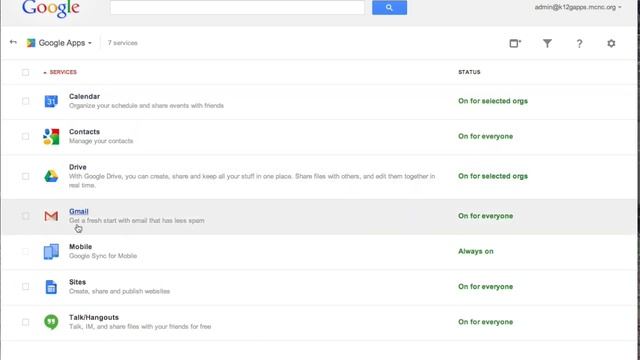Click the Drive triangle icon
The image size is (640, 360).
click(51, 176)
